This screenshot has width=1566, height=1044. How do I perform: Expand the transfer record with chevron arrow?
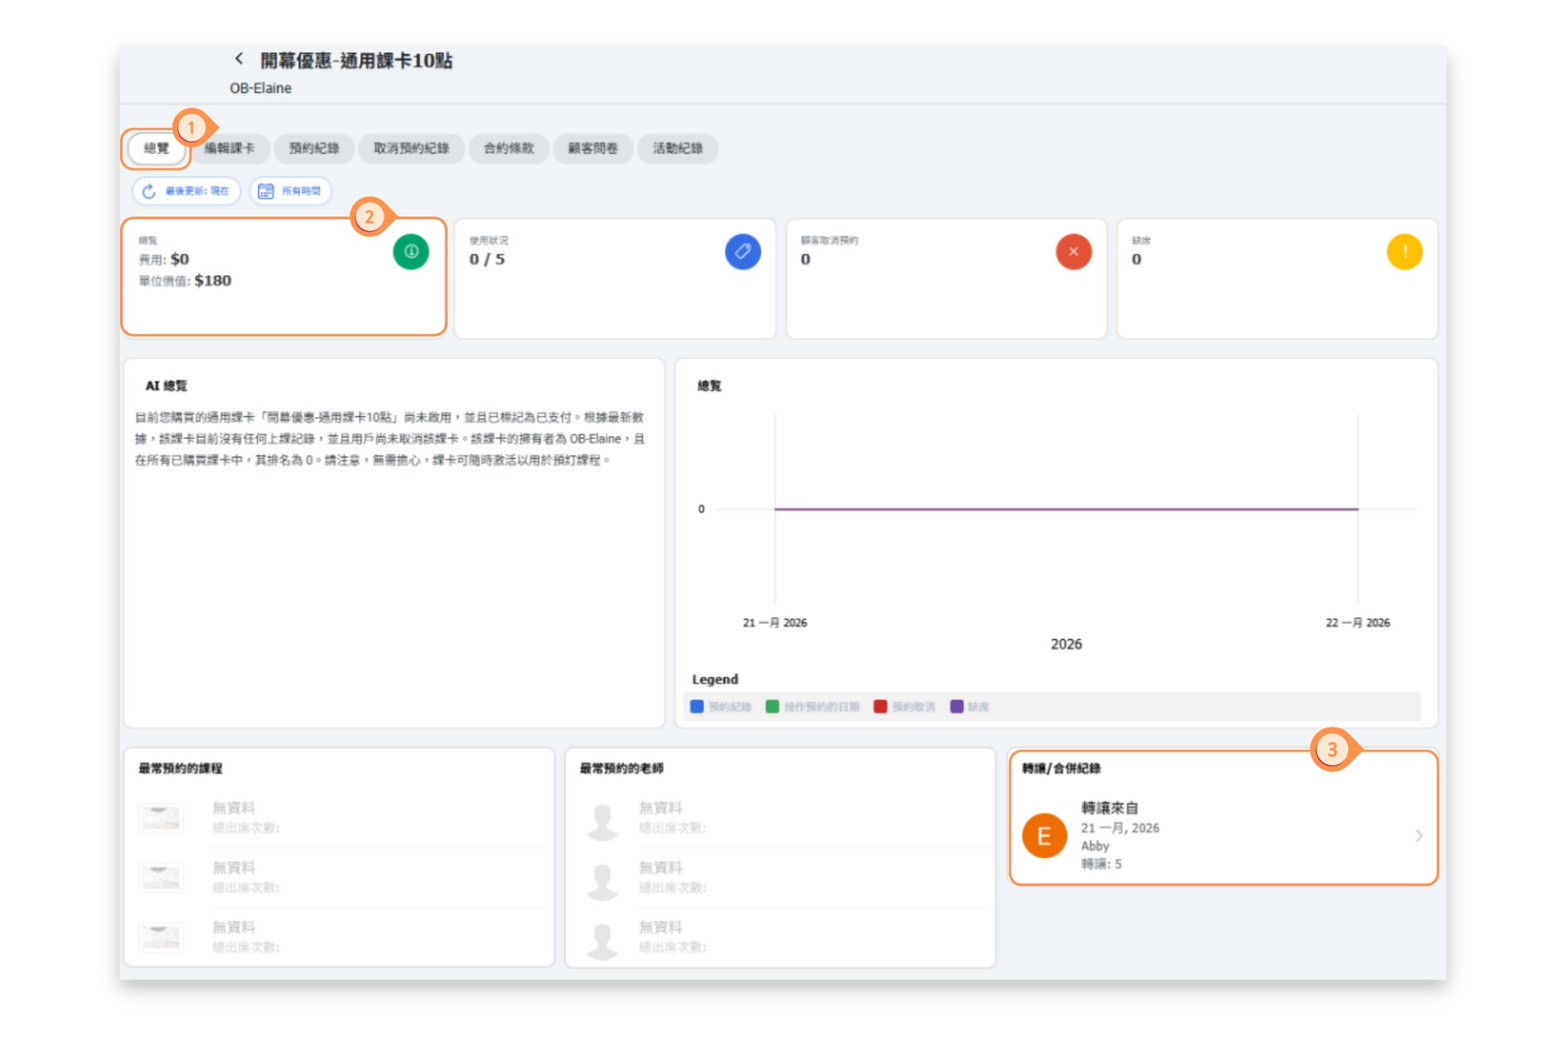pos(1418,836)
